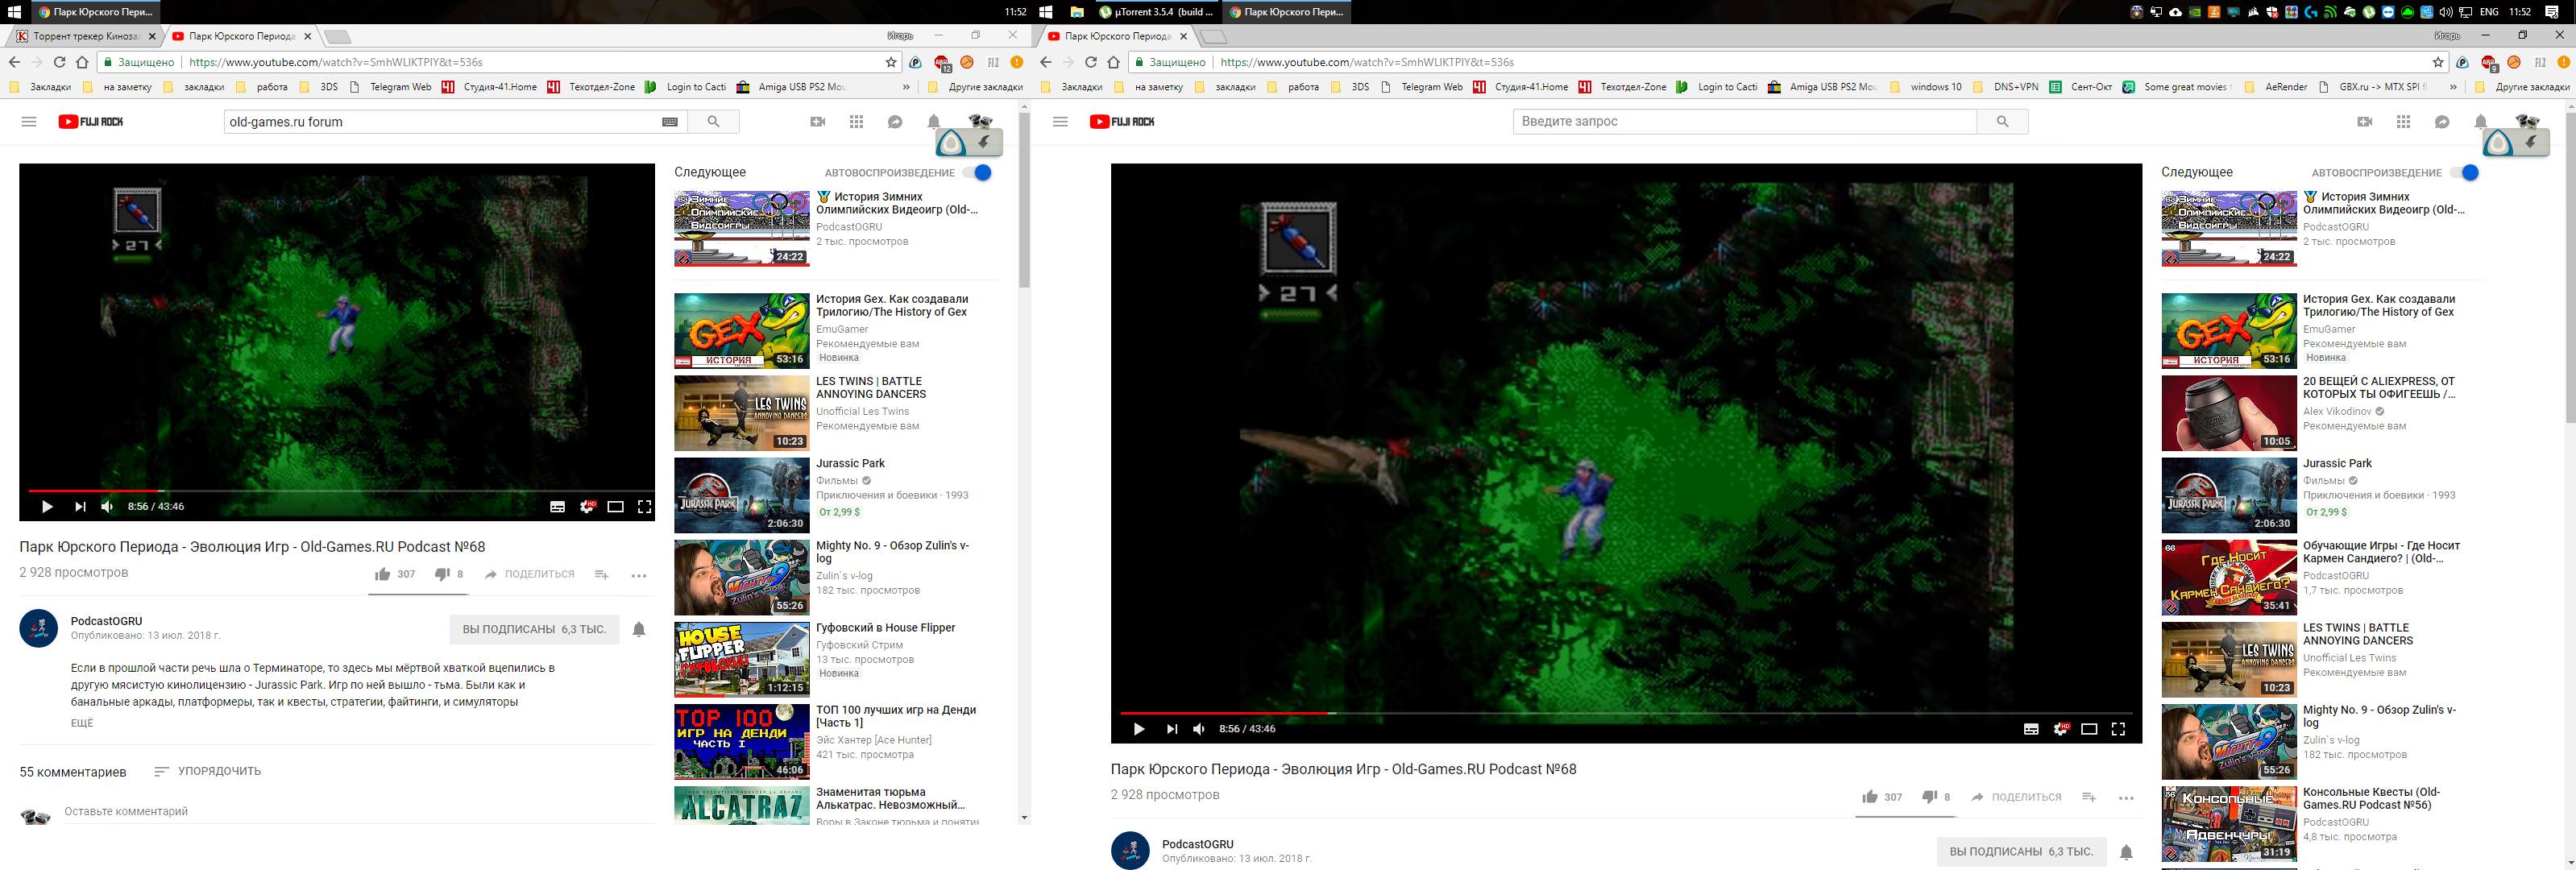Click like thumbs-up icon in right window

click(x=1870, y=797)
